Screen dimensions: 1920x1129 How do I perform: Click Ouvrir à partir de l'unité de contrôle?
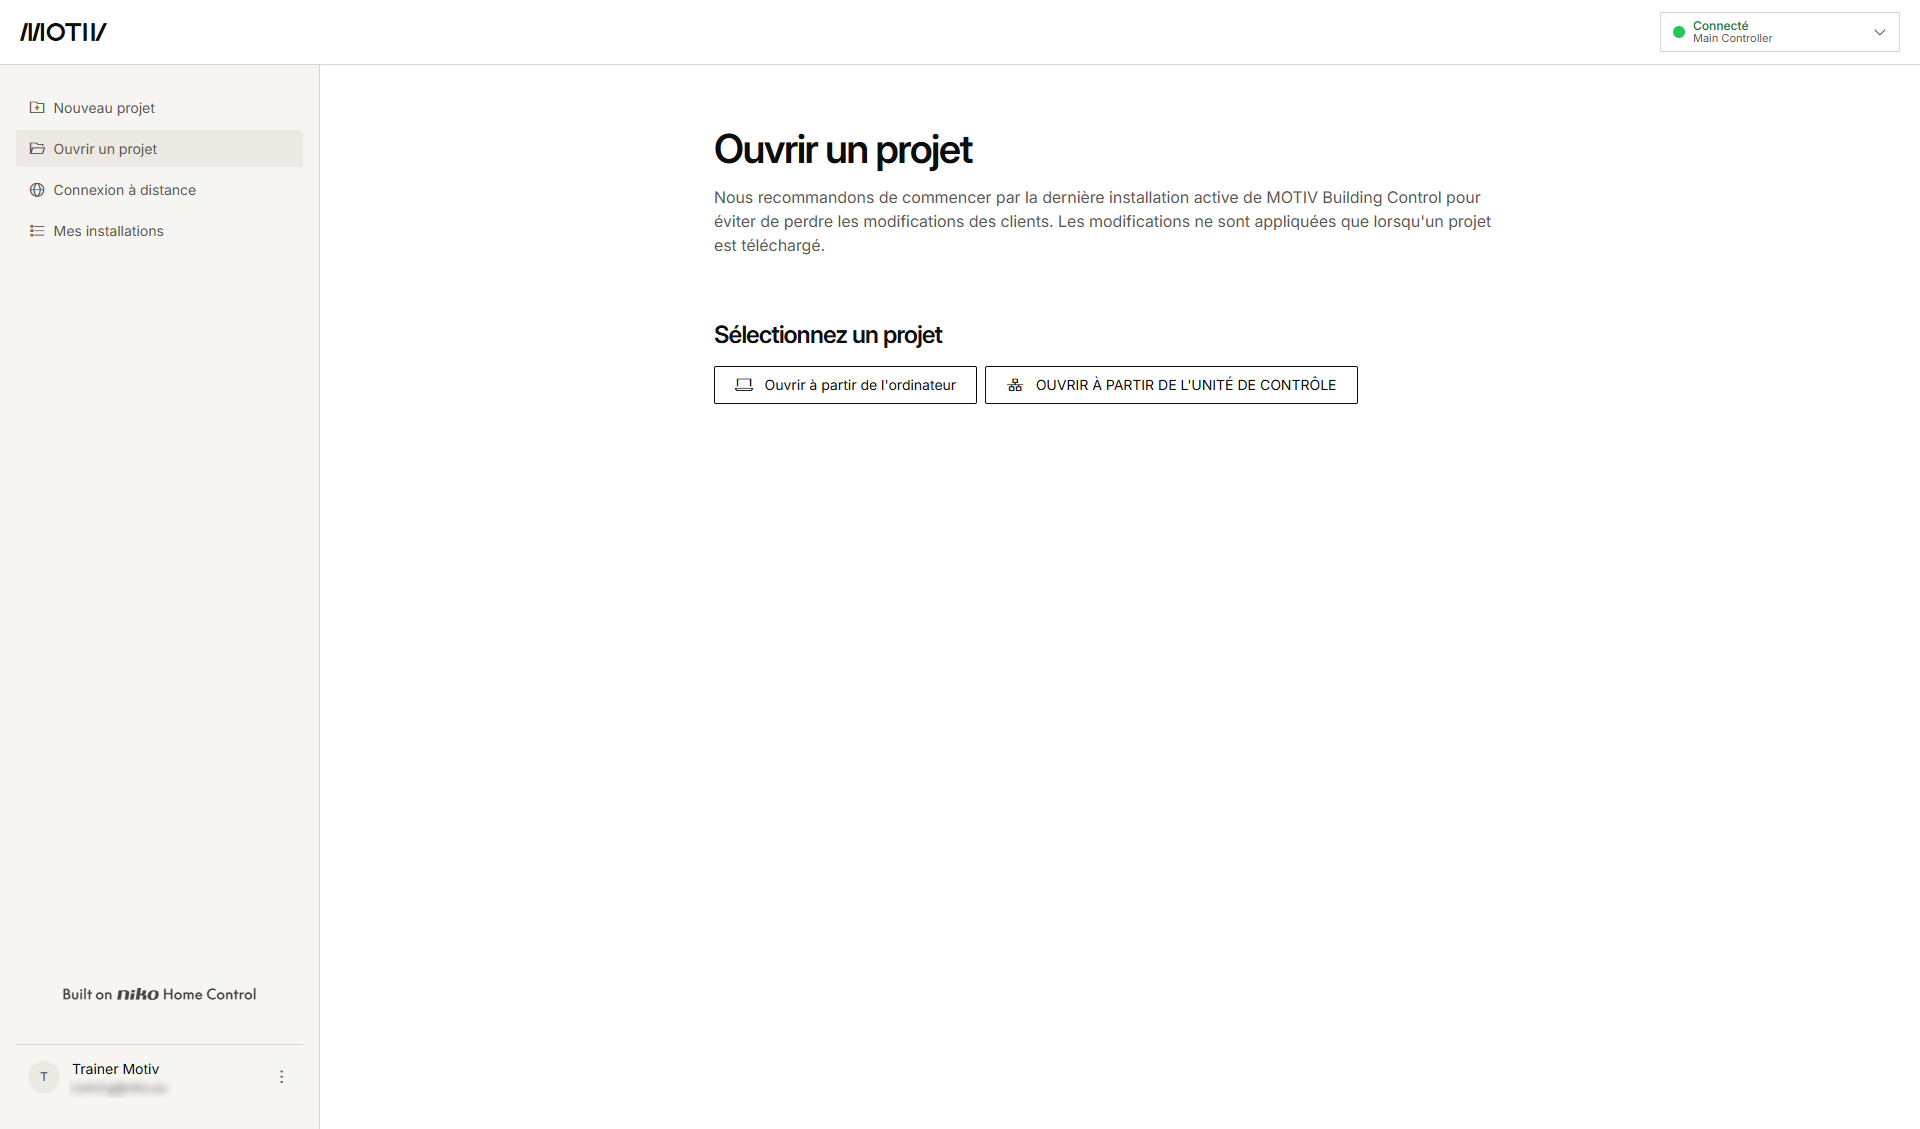click(1171, 385)
